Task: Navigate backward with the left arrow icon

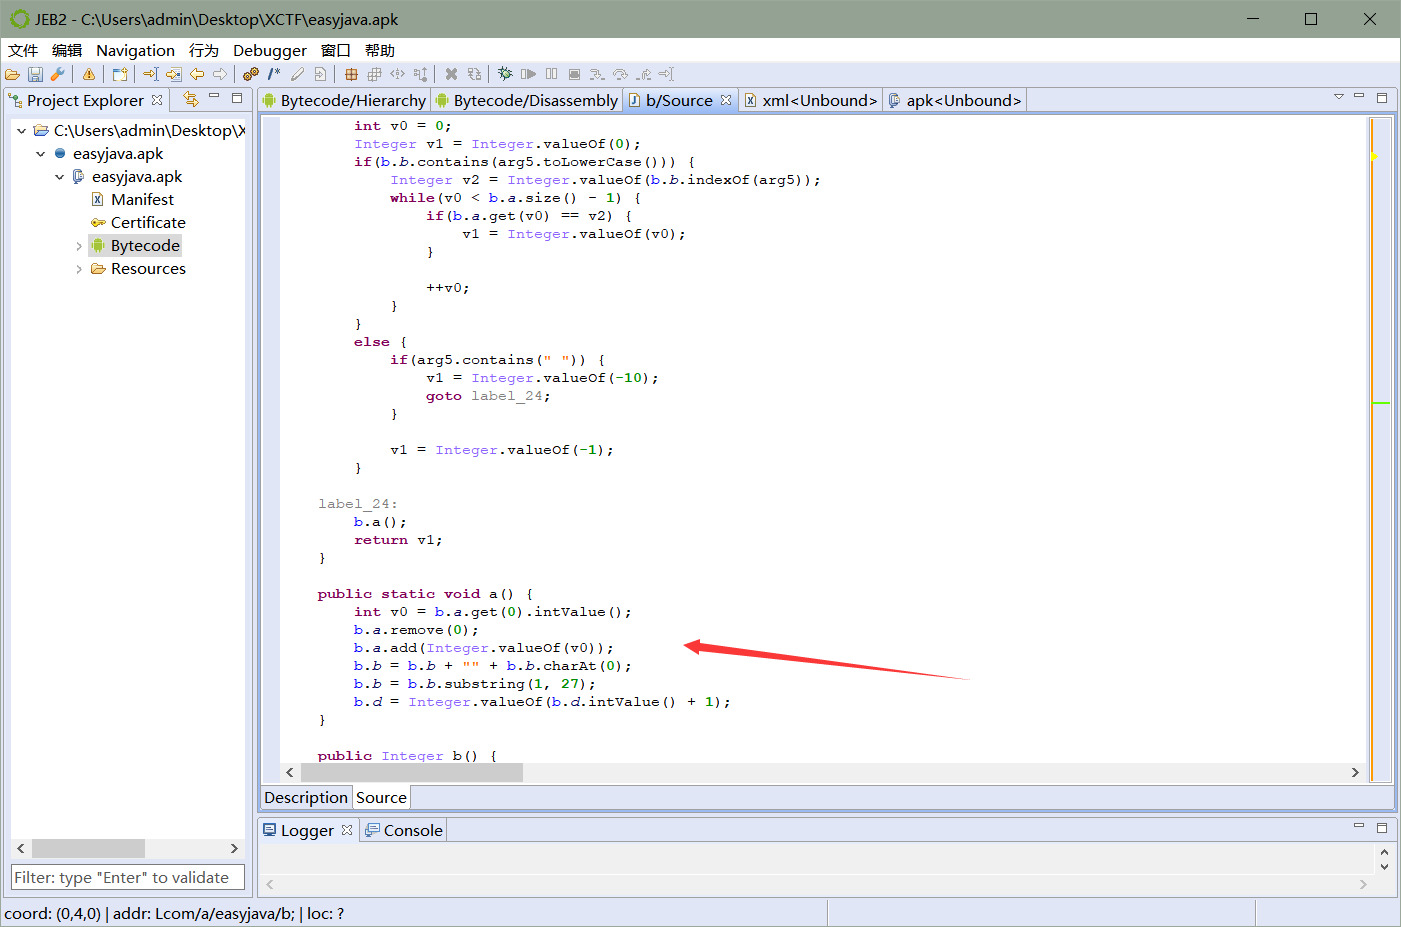Action: click(x=197, y=74)
